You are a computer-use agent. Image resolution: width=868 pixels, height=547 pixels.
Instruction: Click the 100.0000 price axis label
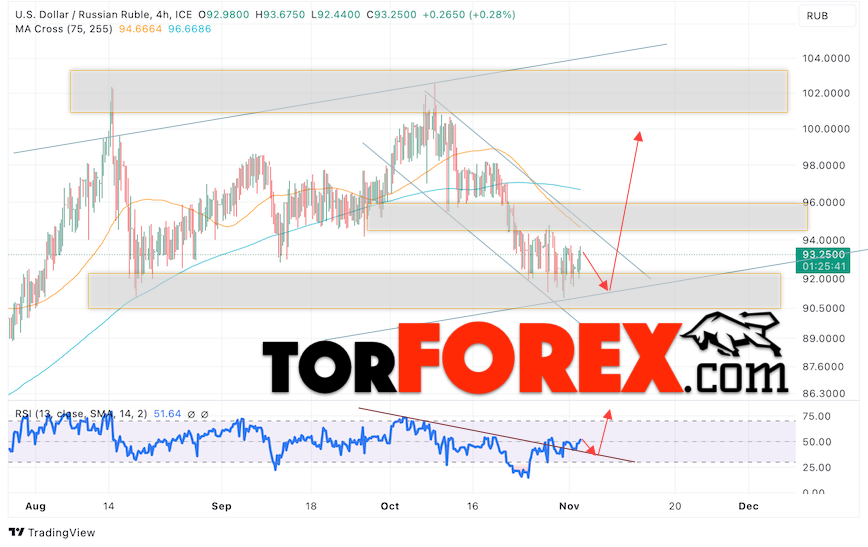(826, 129)
